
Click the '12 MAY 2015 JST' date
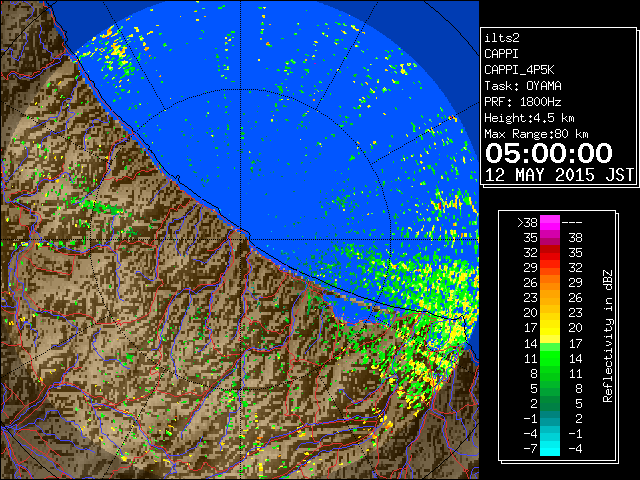coord(559,175)
